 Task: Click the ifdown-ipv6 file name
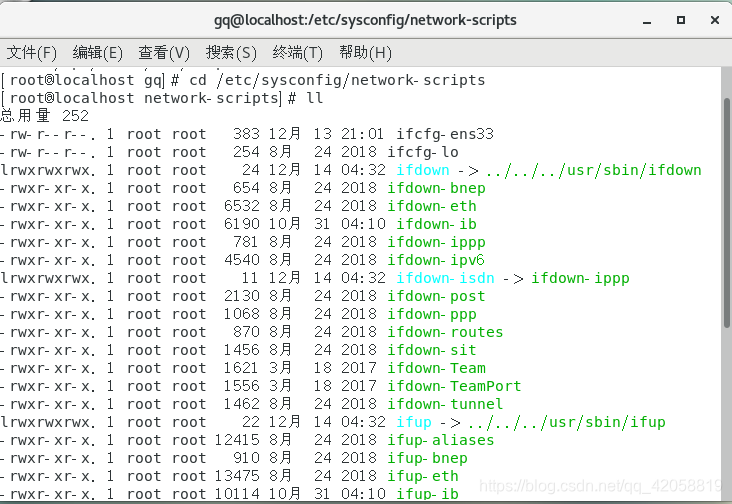(436, 260)
